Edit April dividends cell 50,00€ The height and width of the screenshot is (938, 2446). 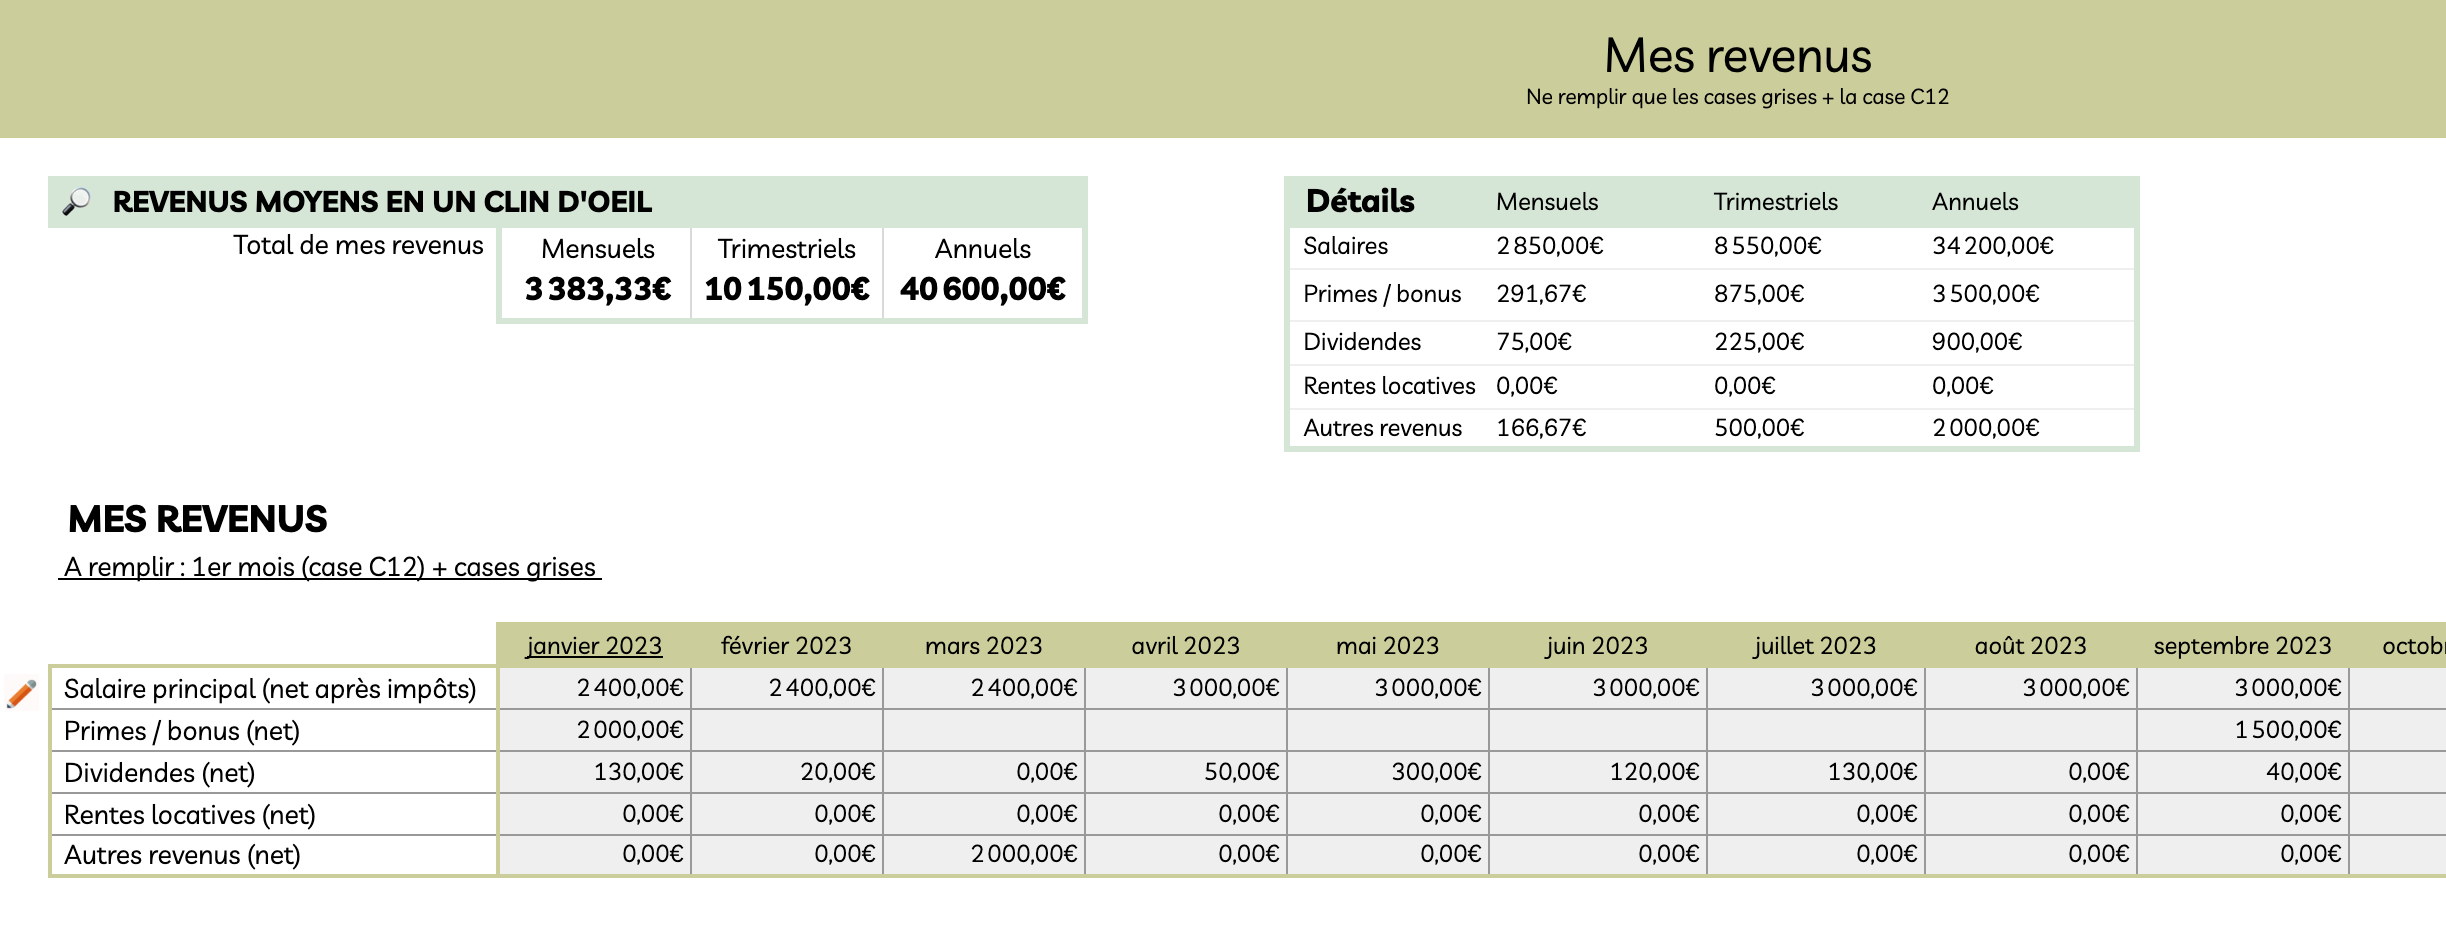click(x=1187, y=772)
